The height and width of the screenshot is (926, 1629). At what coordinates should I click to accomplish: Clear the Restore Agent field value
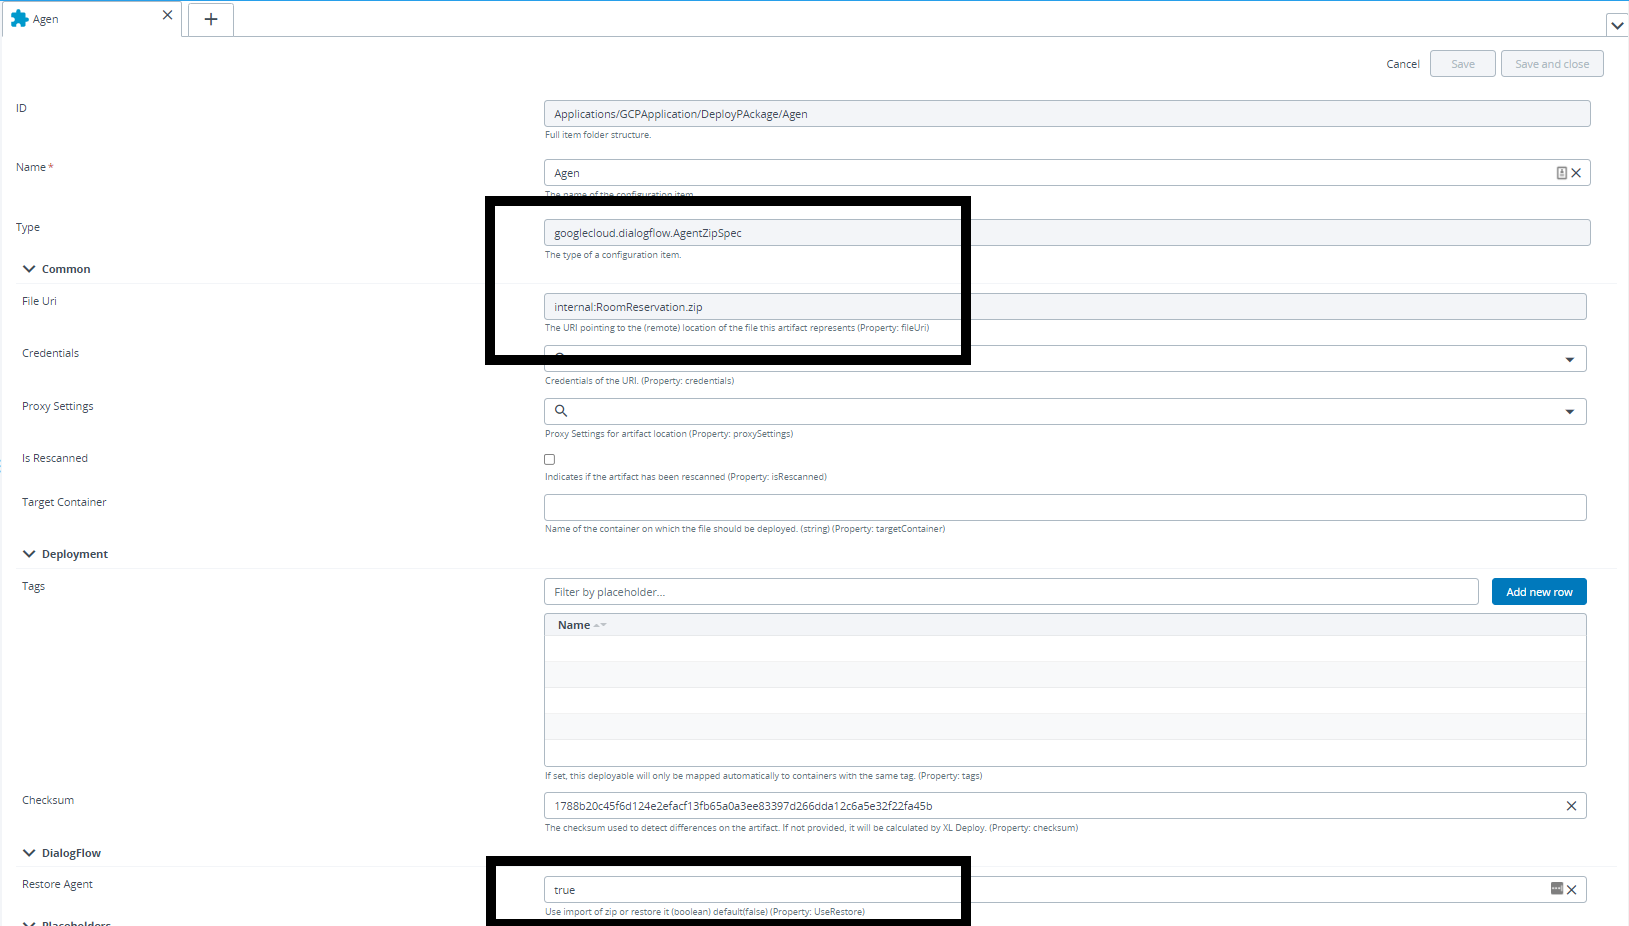click(x=1572, y=890)
